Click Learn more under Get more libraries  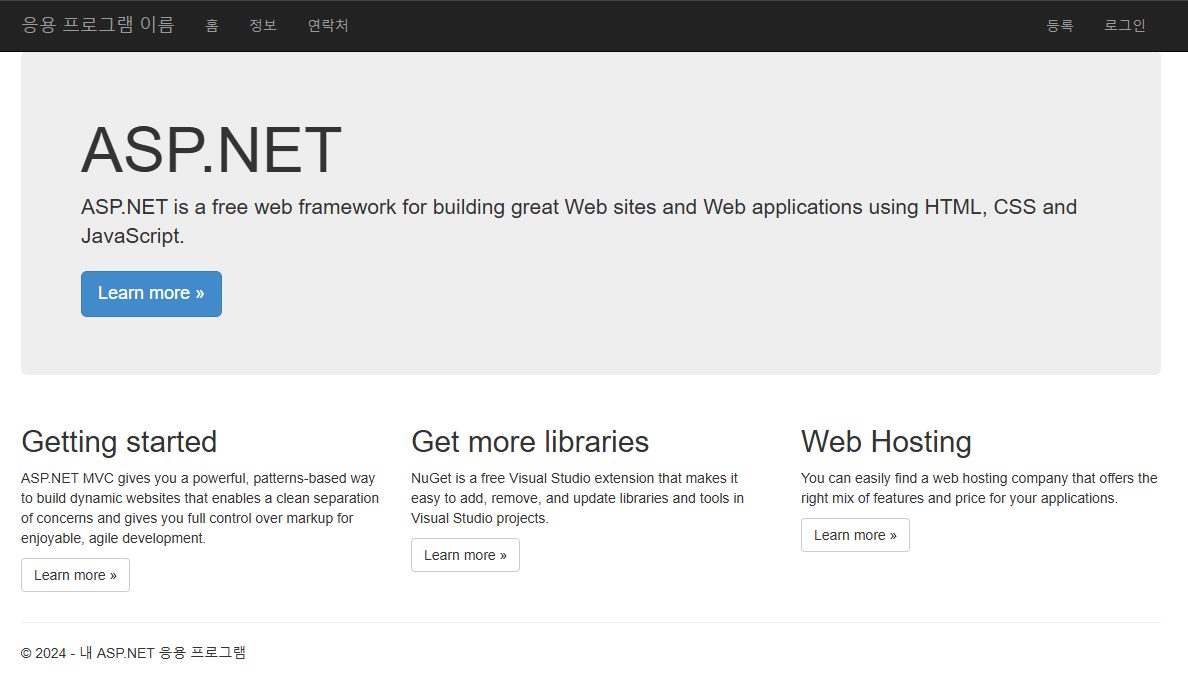pos(465,556)
